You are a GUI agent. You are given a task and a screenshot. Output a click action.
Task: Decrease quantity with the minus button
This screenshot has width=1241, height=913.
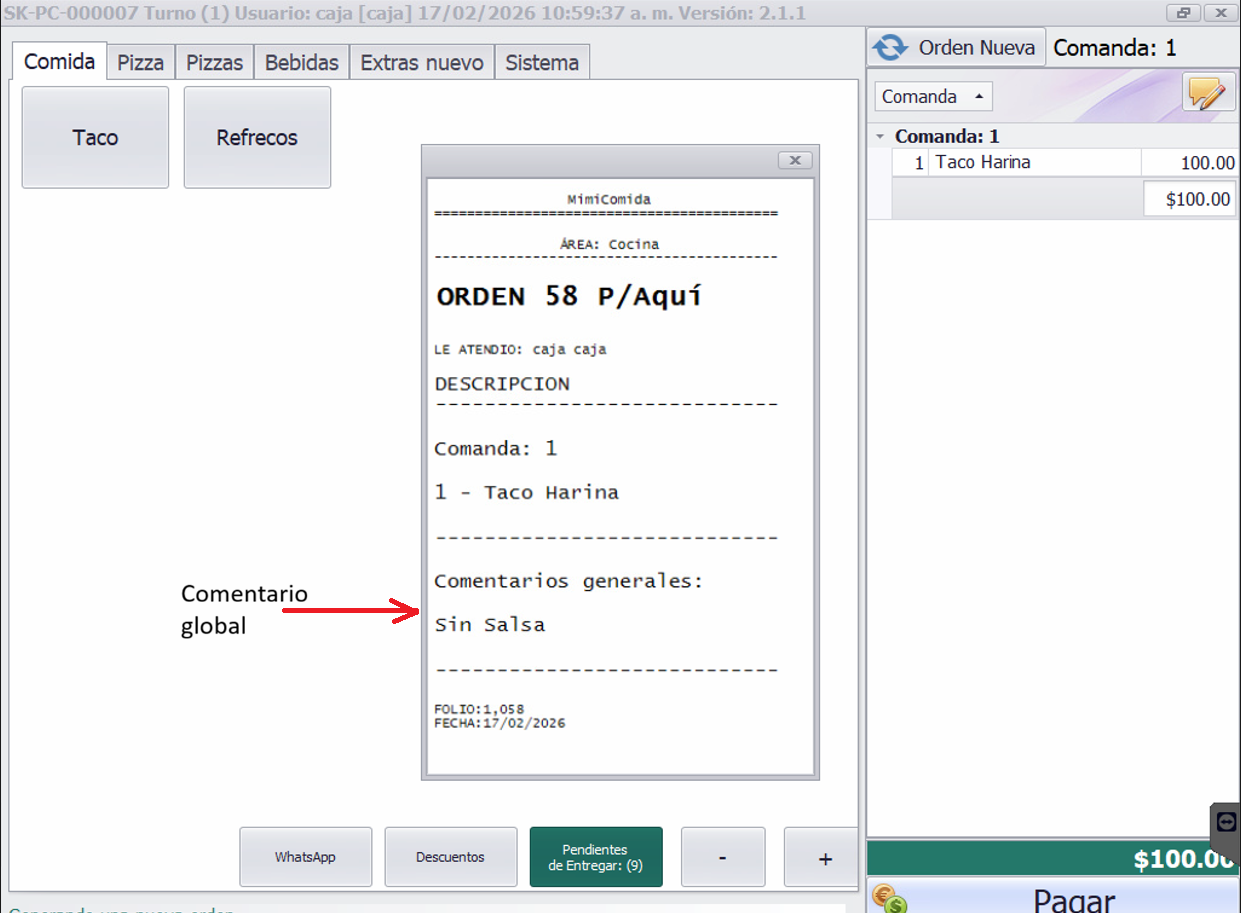pos(723,857)
